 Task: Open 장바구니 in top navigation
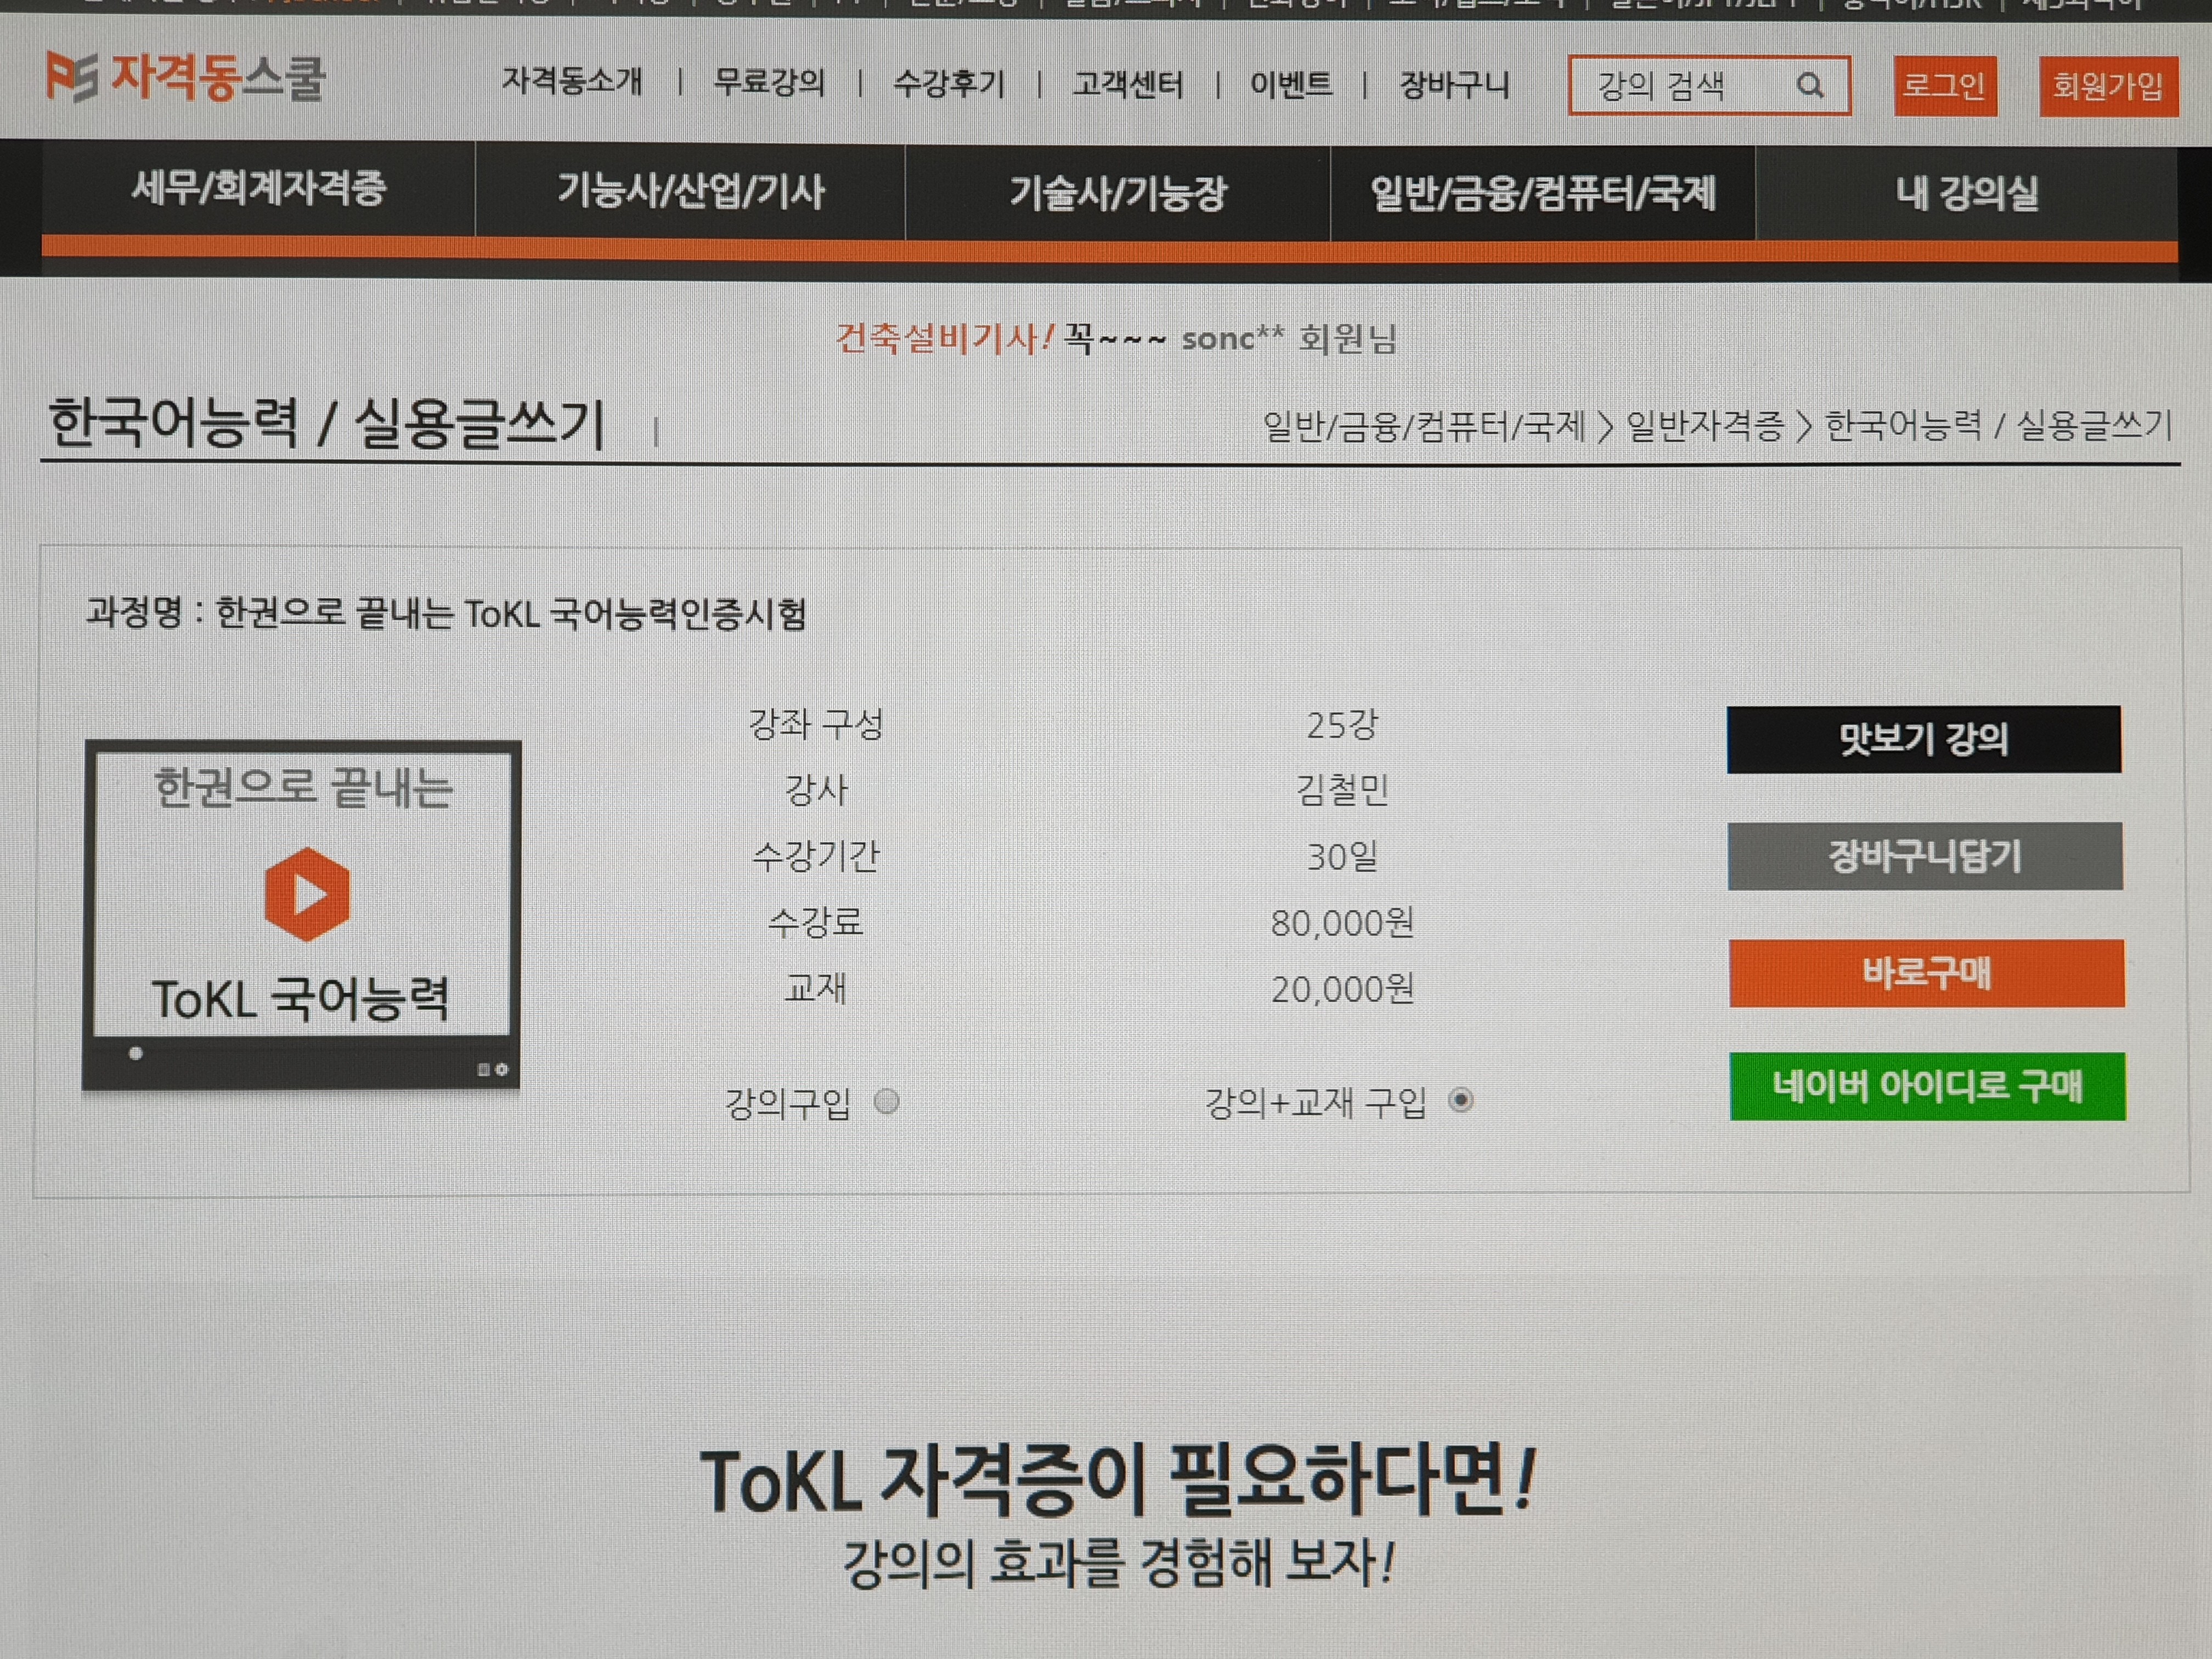click(x=1454, y=85)
